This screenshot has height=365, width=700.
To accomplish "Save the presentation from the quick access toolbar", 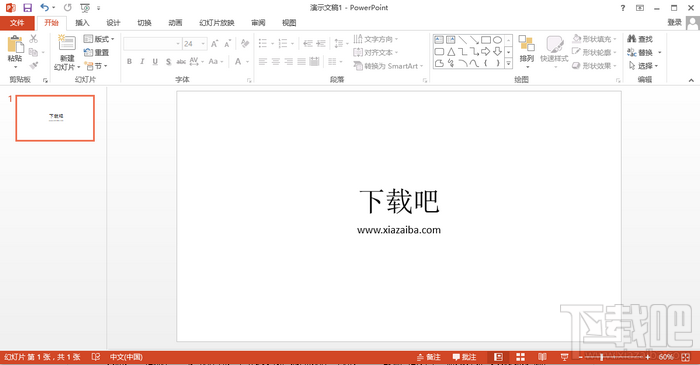I will 28,8.
